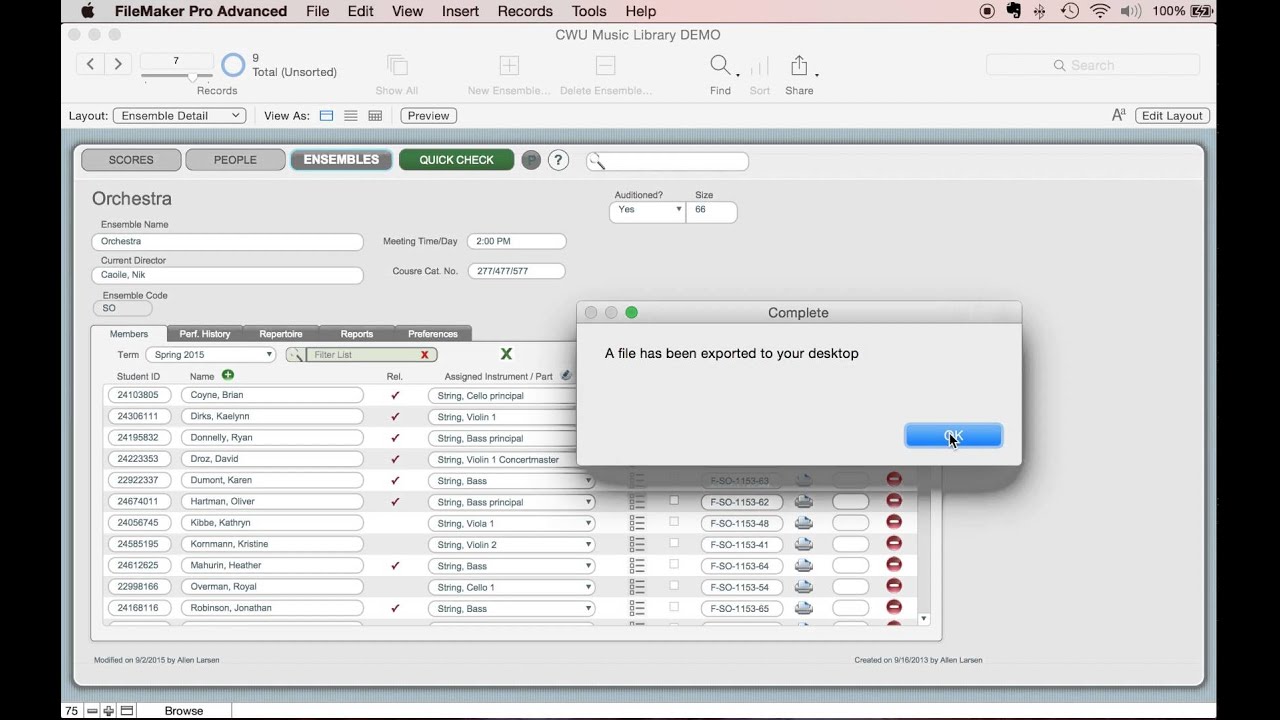Image resolution: width=1280 pixels, height=720 pixels.
Task: Click the Preview button
Action: (428, 116)
